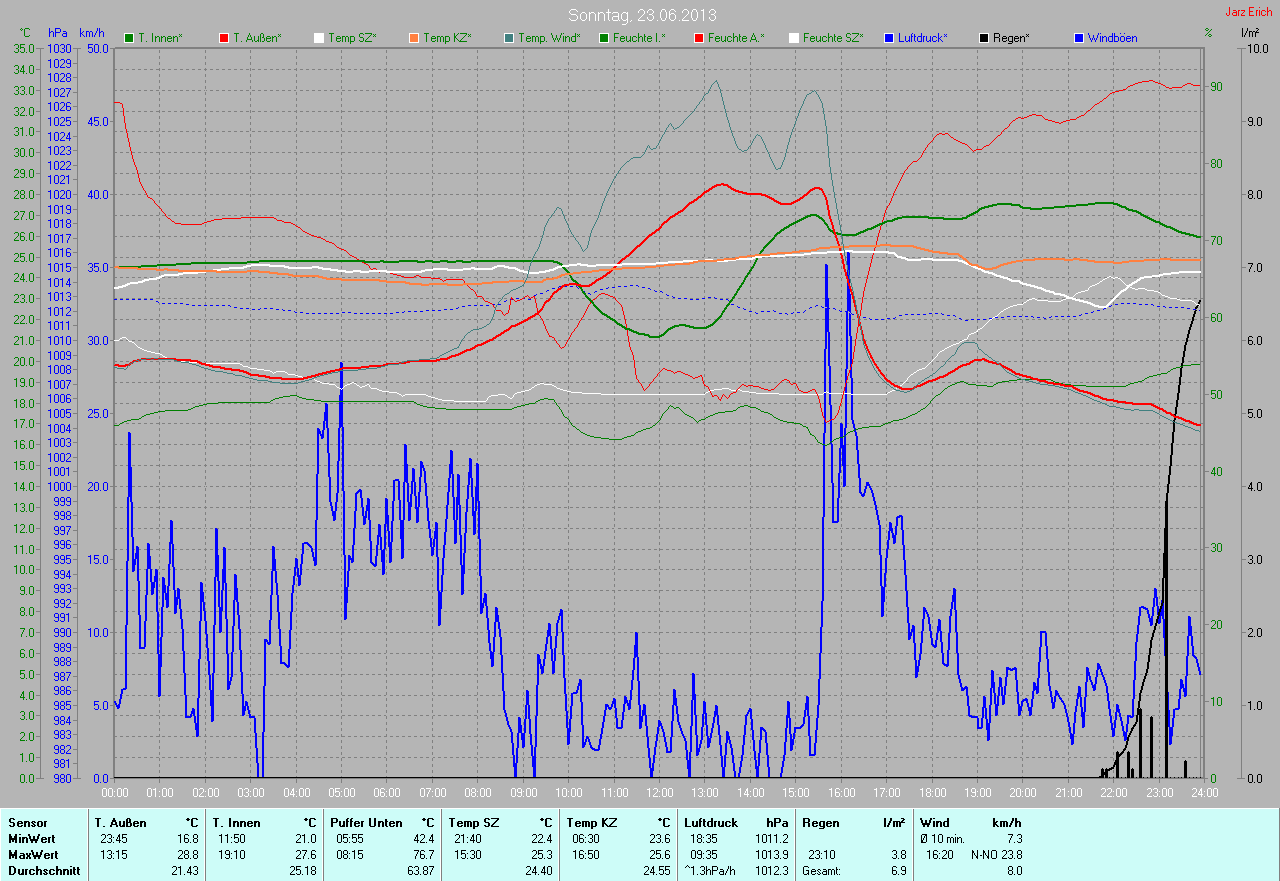Click the 06:00 time axis label
This screenshot has height=881, width=1280.
point(387,792)
